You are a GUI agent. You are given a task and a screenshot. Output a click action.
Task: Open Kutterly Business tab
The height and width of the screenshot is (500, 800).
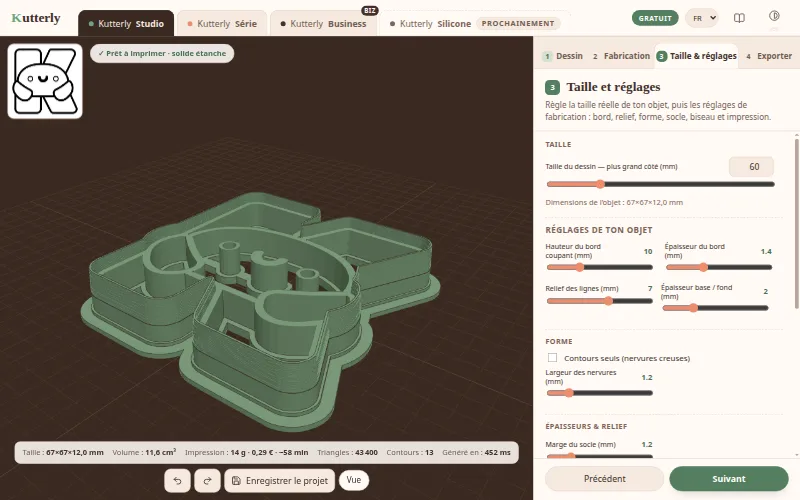pos(323,23)
